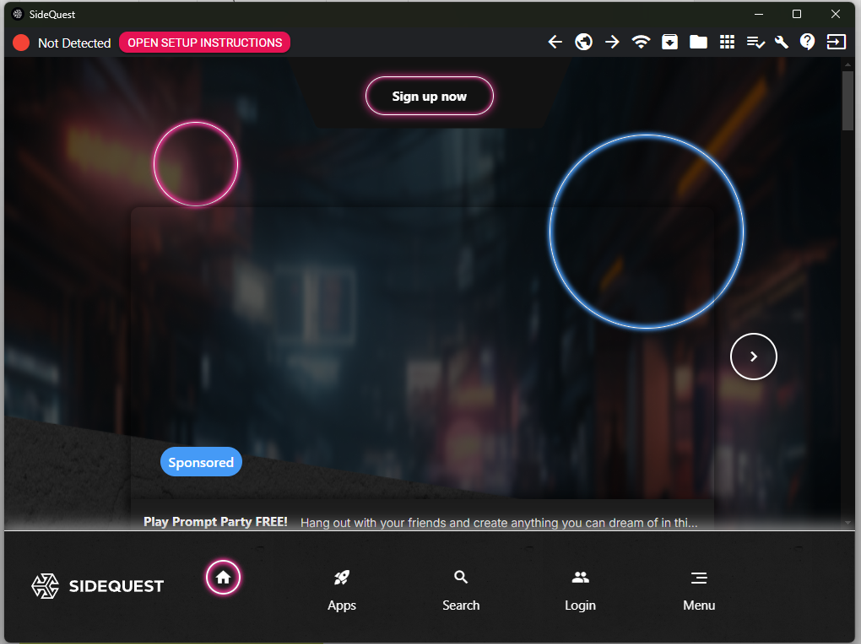Click the 'Hang out with your friends' description
The image size is (861, 644).
pos(499,523)
